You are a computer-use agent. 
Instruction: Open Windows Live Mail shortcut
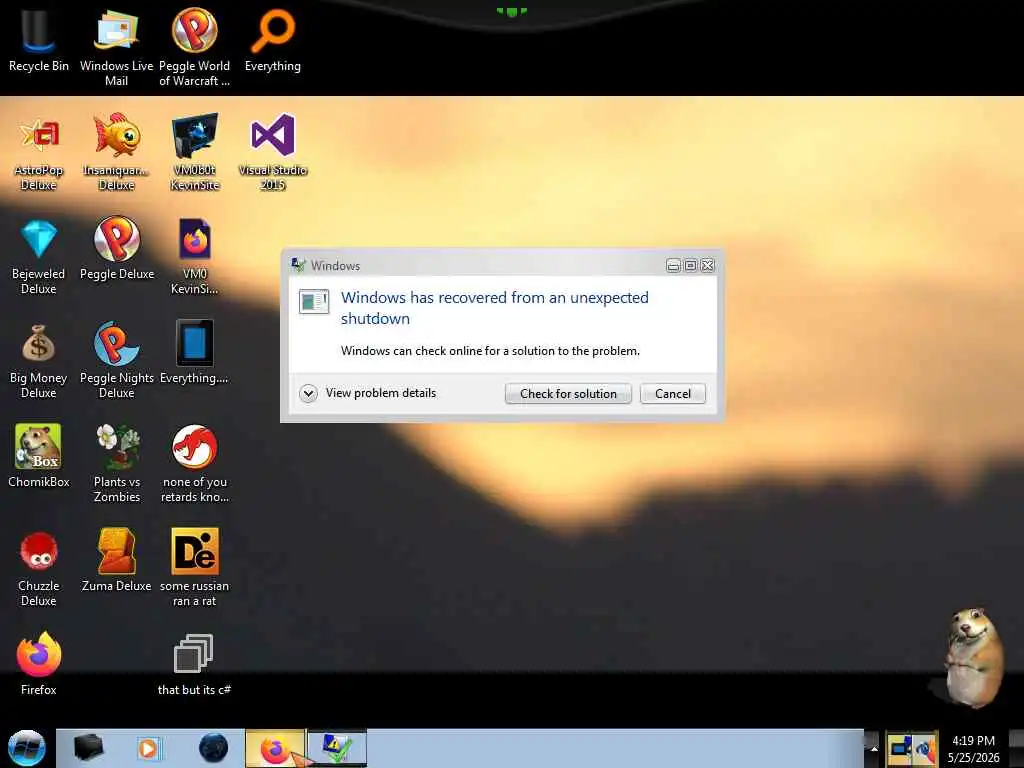point(116,46)
